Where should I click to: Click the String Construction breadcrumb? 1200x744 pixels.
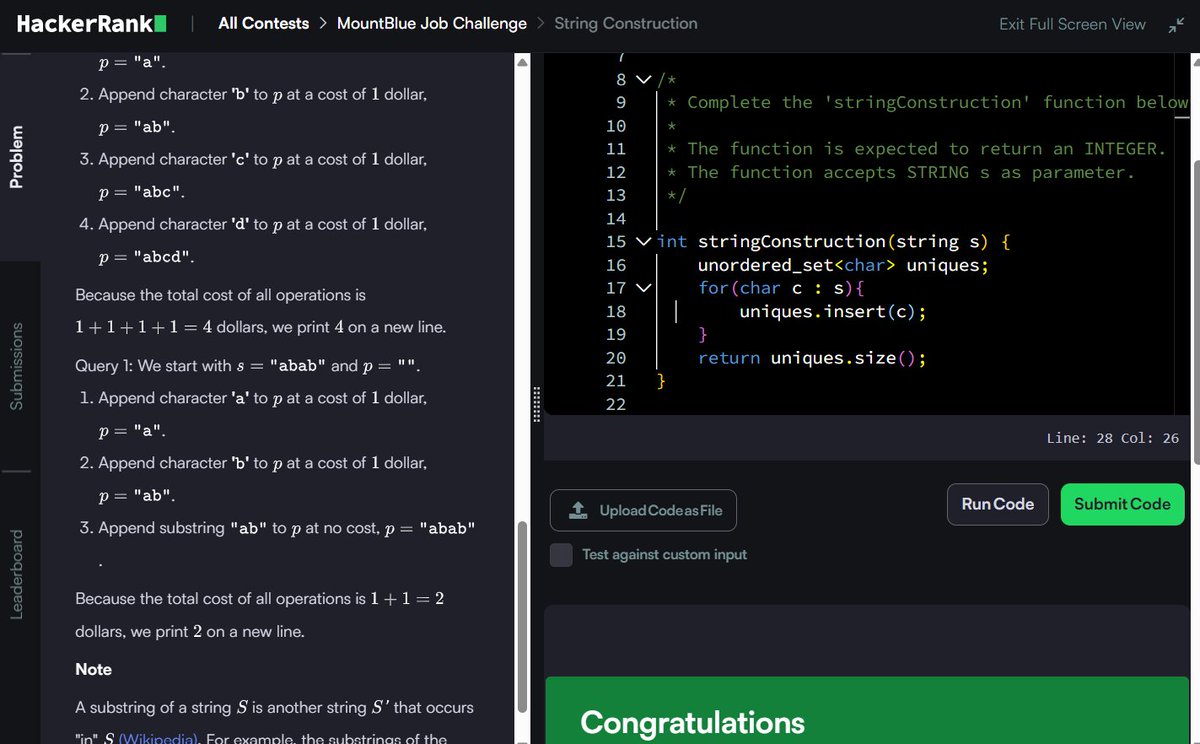click(626, 23)
